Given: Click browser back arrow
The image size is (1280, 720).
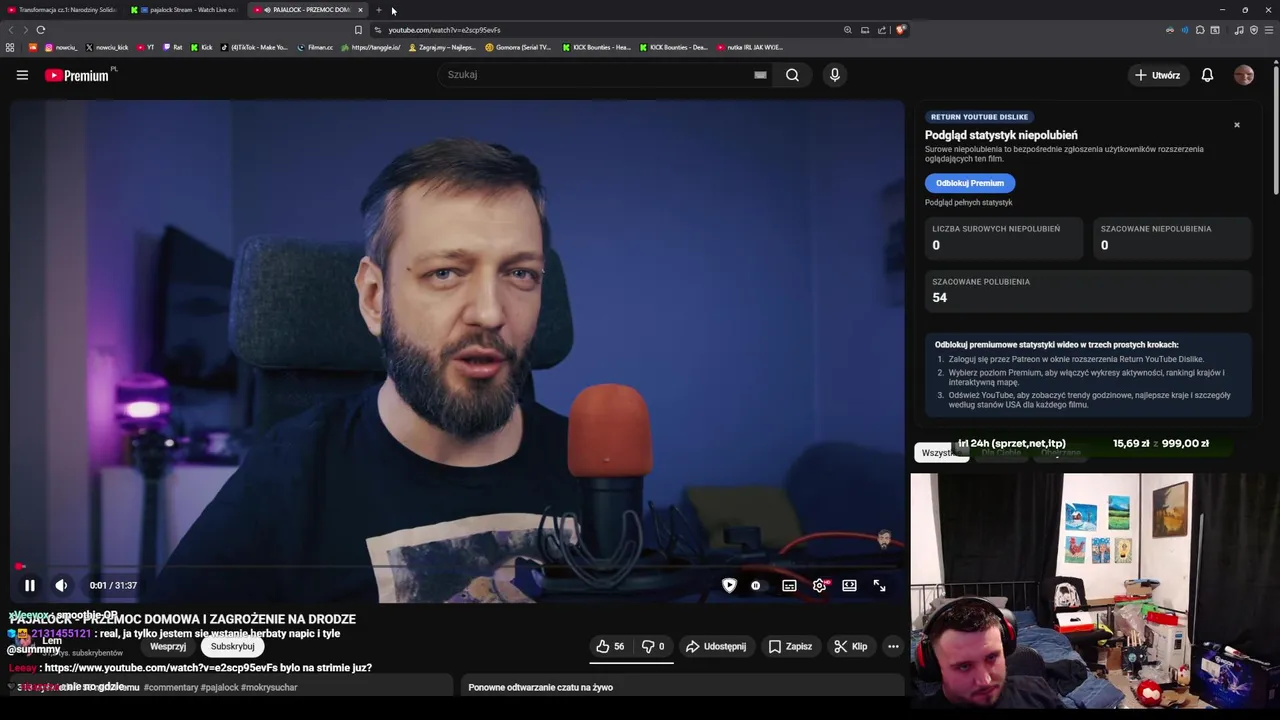Looking at the screenshot, I should point(12,30).
